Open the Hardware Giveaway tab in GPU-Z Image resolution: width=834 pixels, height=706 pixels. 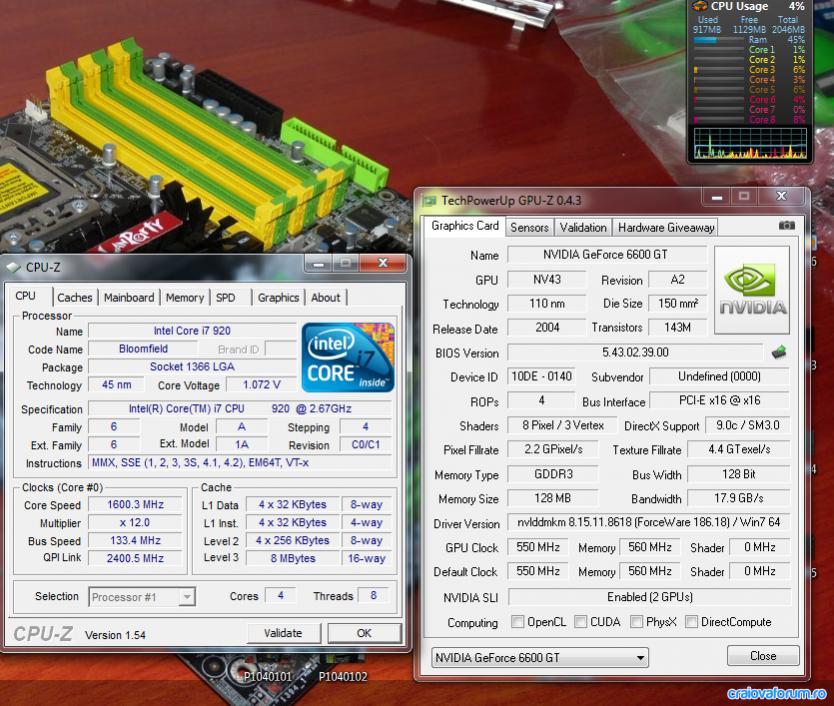click(x=666, y=228)
